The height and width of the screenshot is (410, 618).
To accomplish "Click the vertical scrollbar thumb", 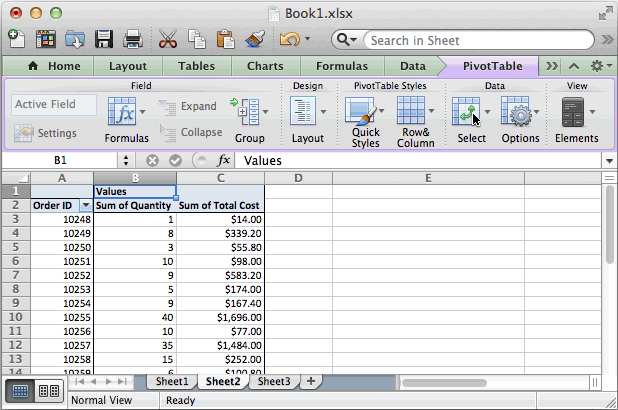I will [610, 224].
